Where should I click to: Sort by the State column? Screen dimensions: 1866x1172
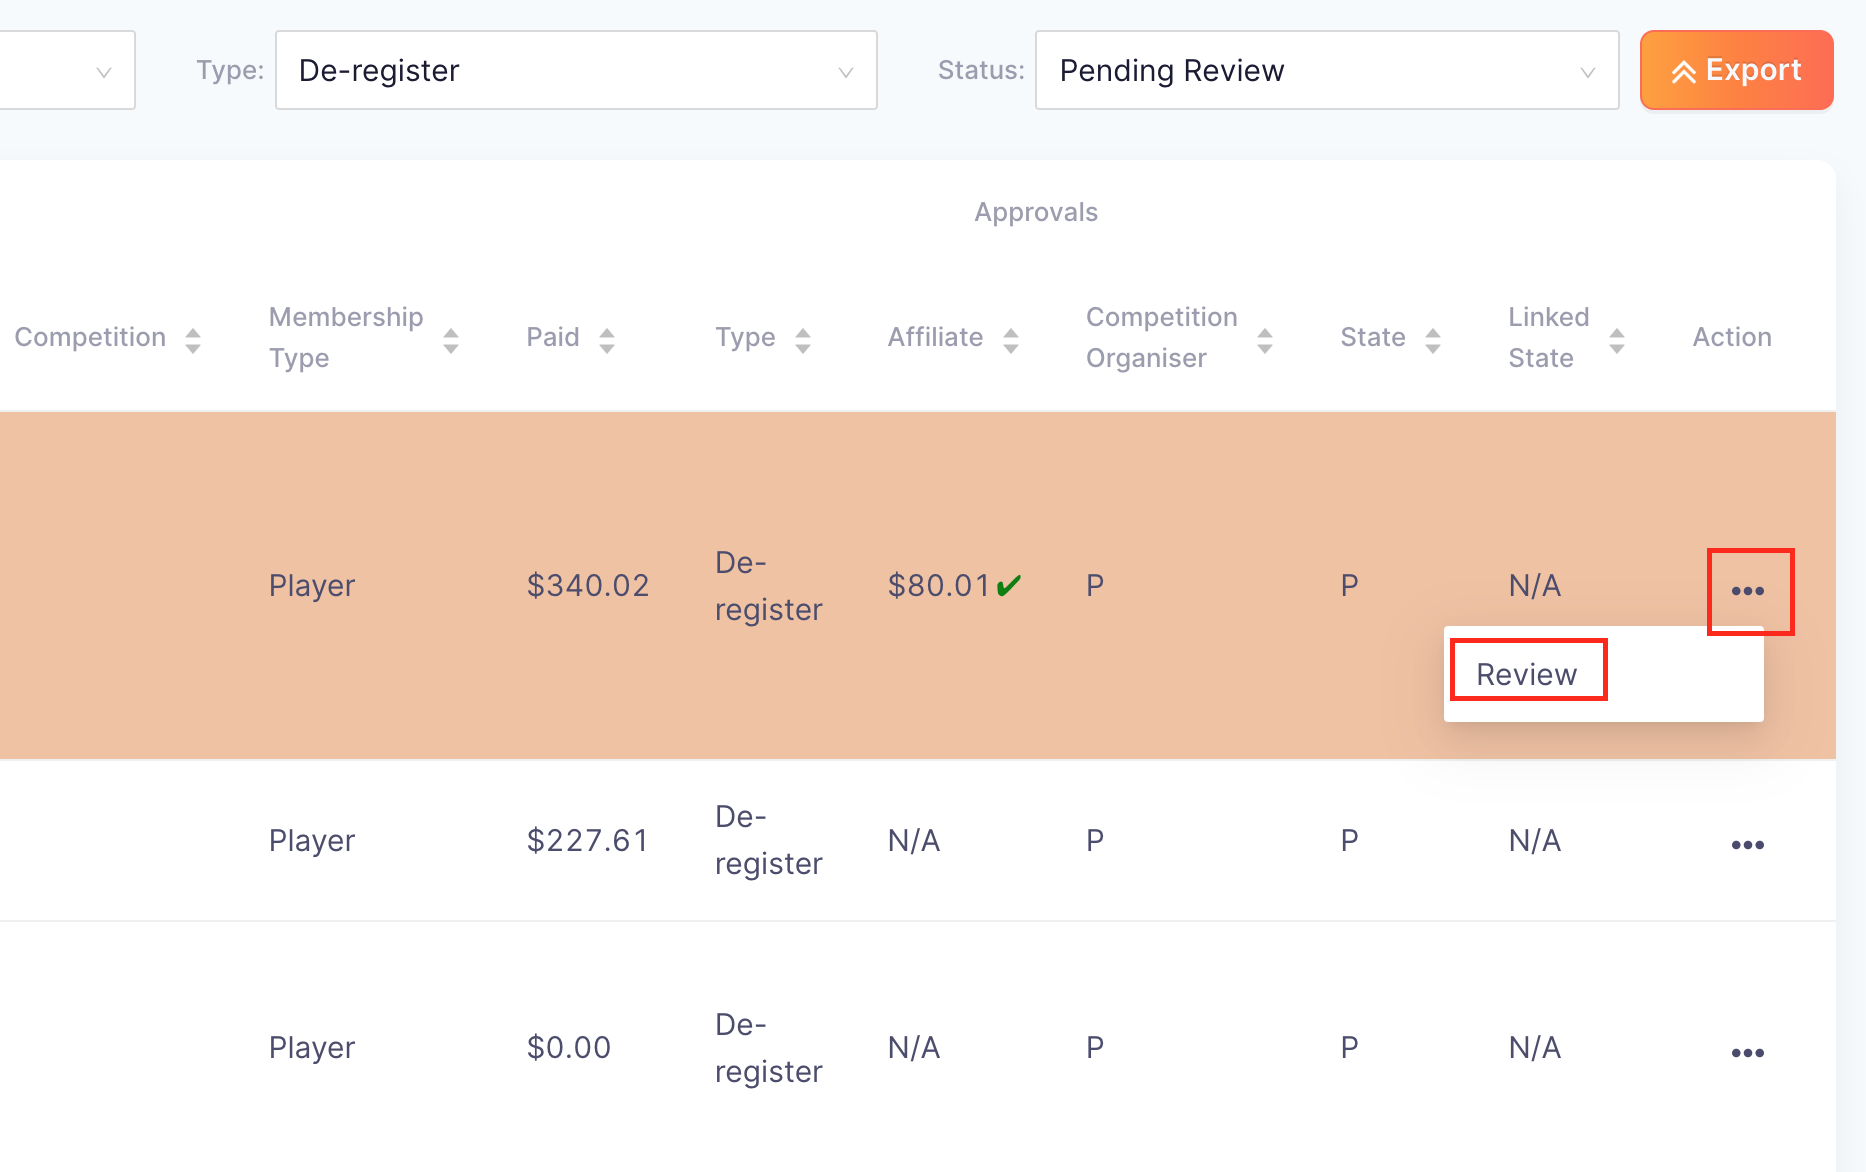coord(1433,340)
